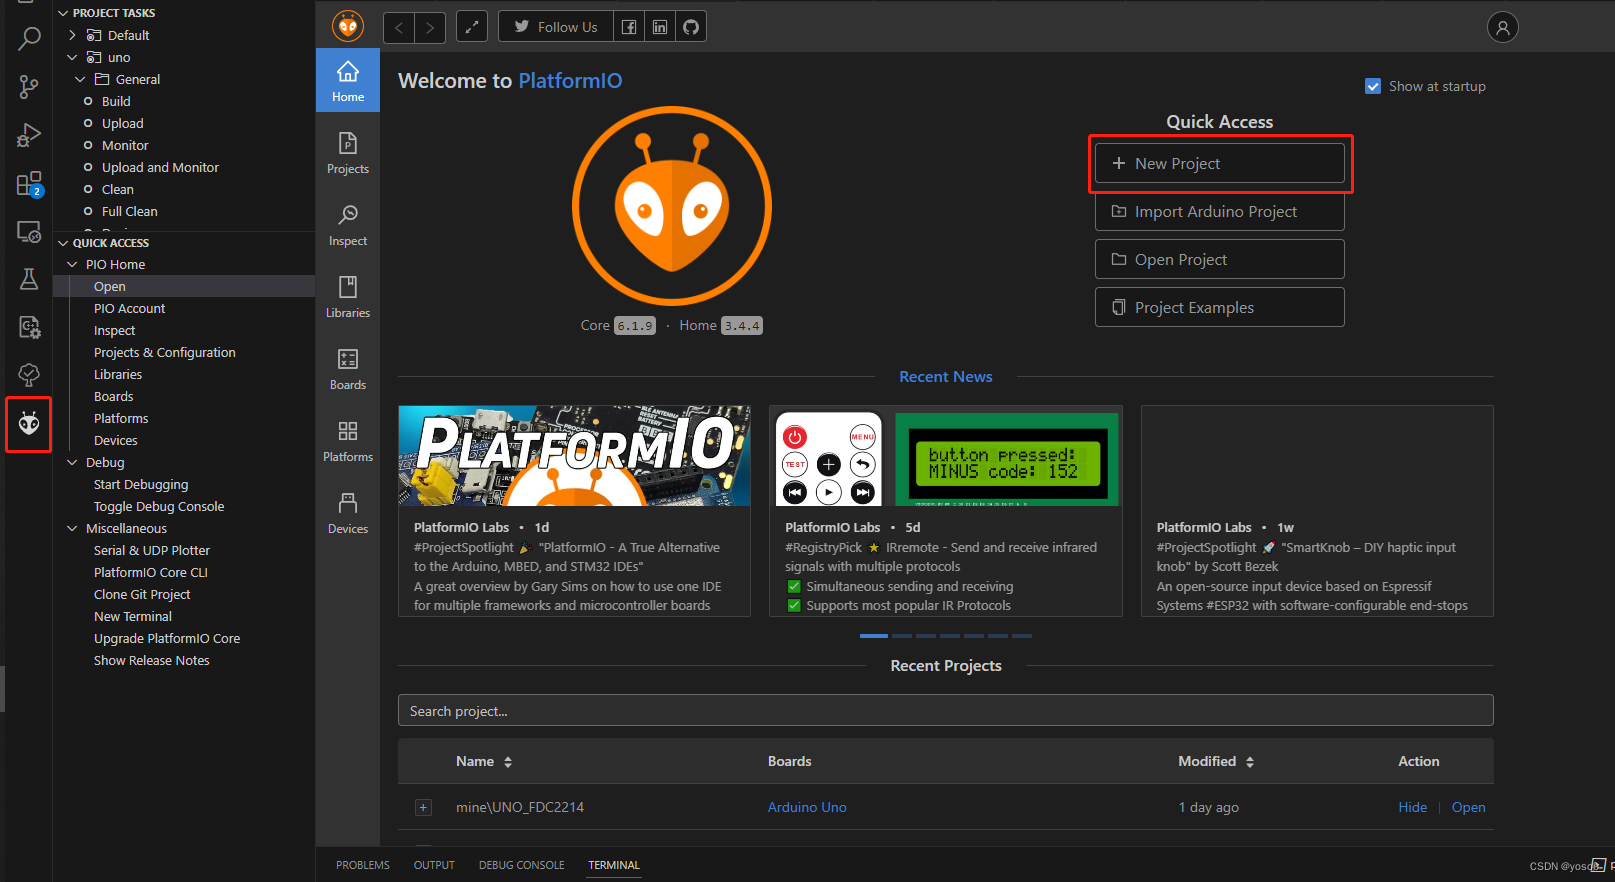
Task: Open Libraries in PIO sidebar
Action: [348, 297]
